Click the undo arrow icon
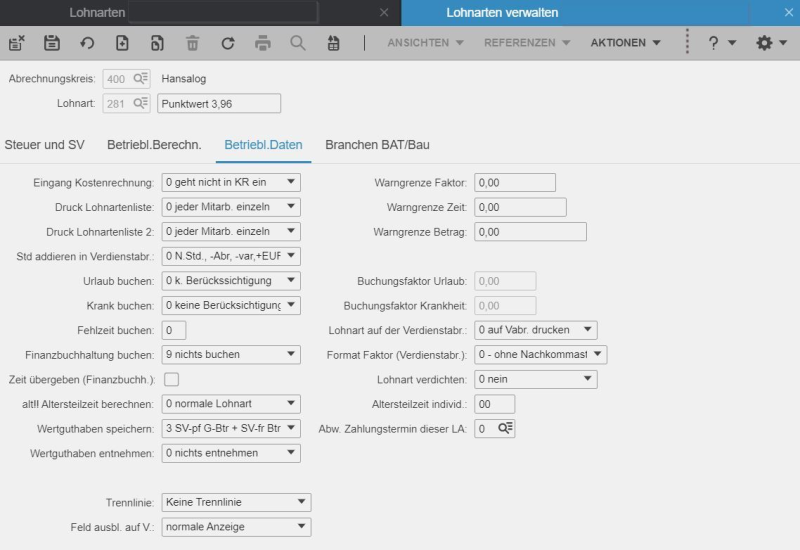Screen dimensions: 800x550 [x=87, y=43]
